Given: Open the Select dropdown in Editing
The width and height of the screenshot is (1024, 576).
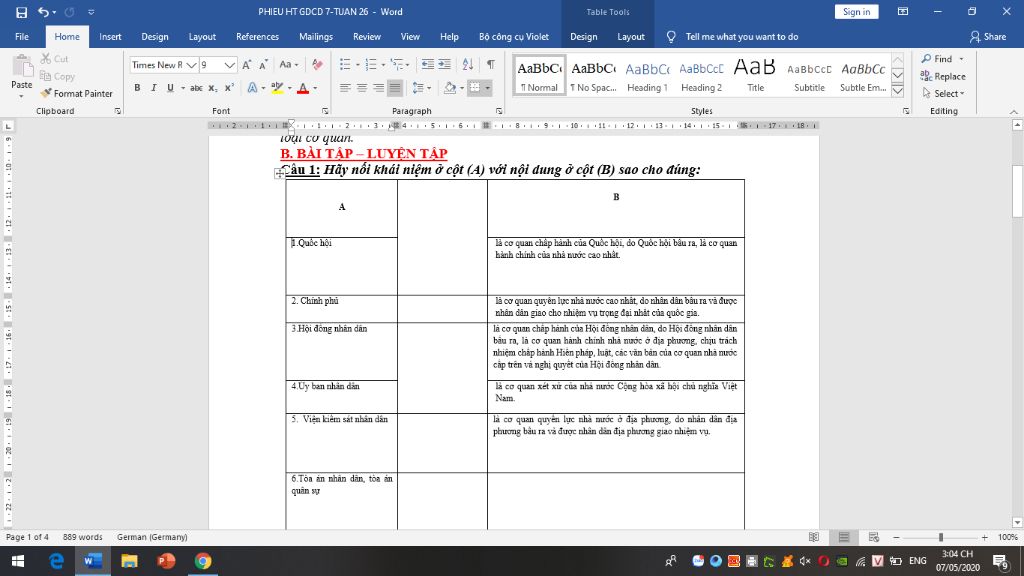Looking at the screenshot, I should click(x=944, y=93).
